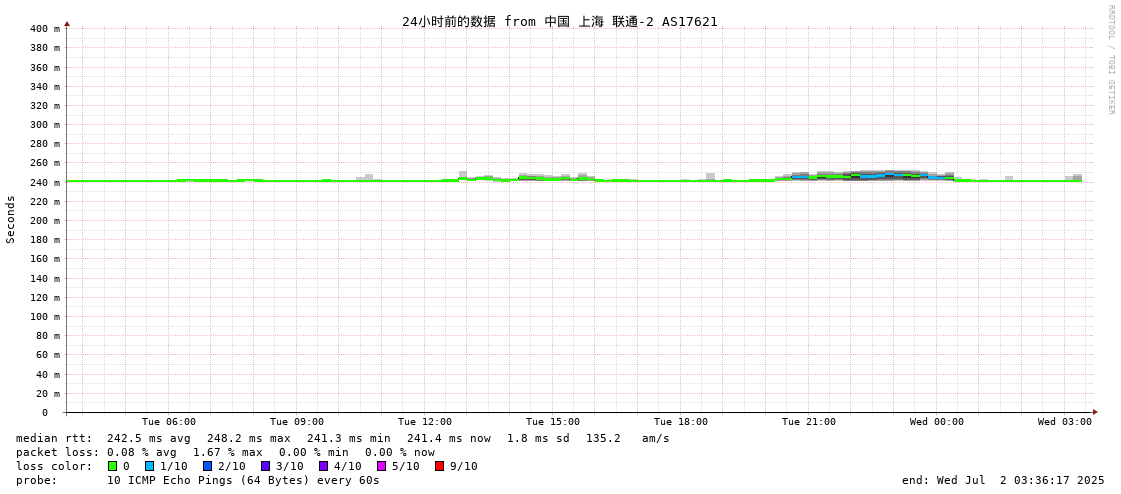Click the '242.5 ms avg' median rtt value
Screen dimensions: 1121x494
tap(149, 438)
